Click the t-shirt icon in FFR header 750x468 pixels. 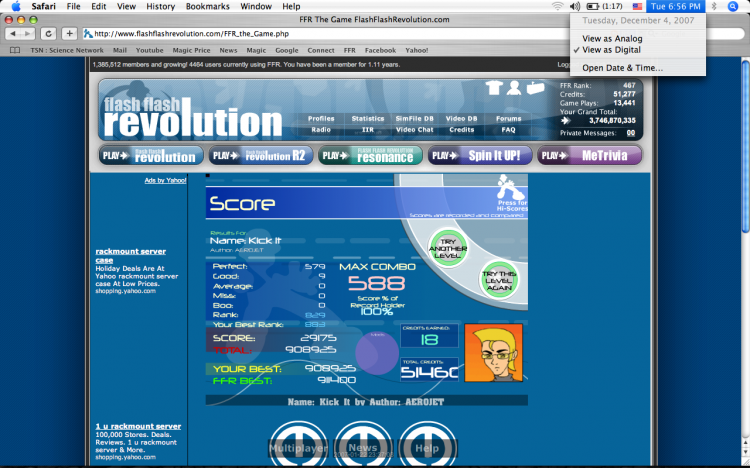(x=494, y=88)
